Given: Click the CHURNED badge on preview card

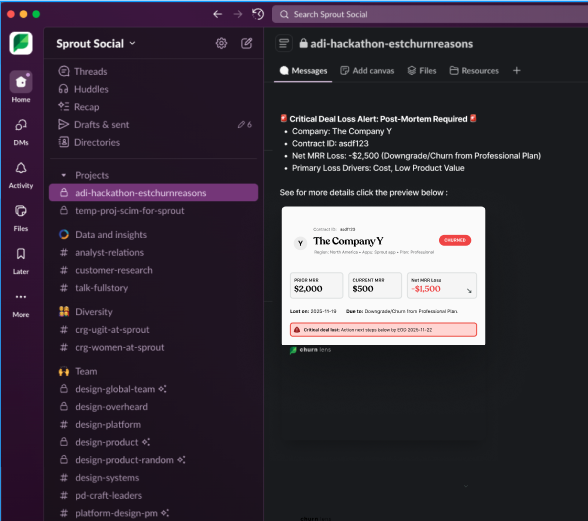Looking at the screenshot, I should click(x=455, y=240).
